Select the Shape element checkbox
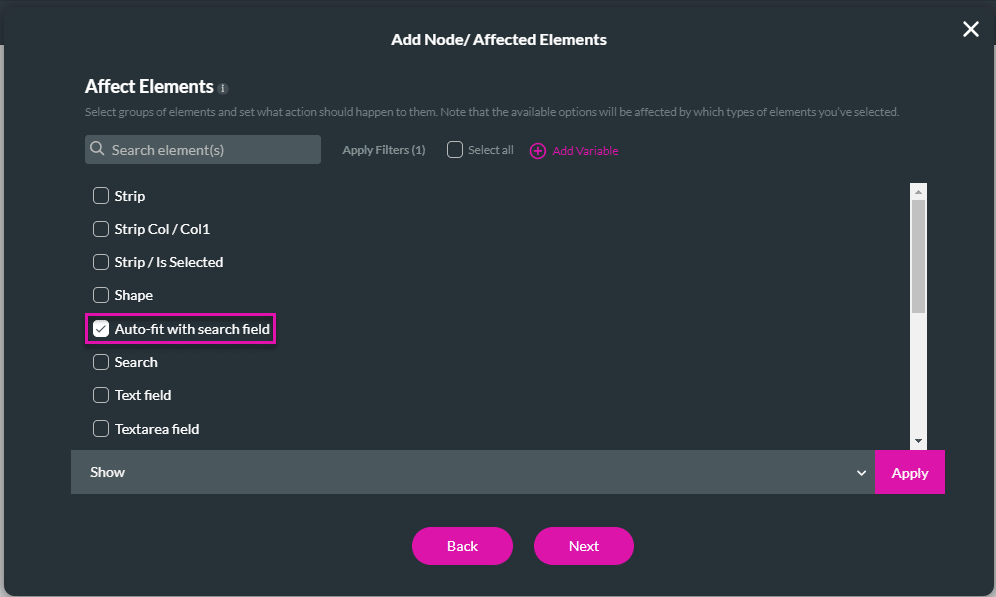The image size is (996, 597). [x=101, y=295]
